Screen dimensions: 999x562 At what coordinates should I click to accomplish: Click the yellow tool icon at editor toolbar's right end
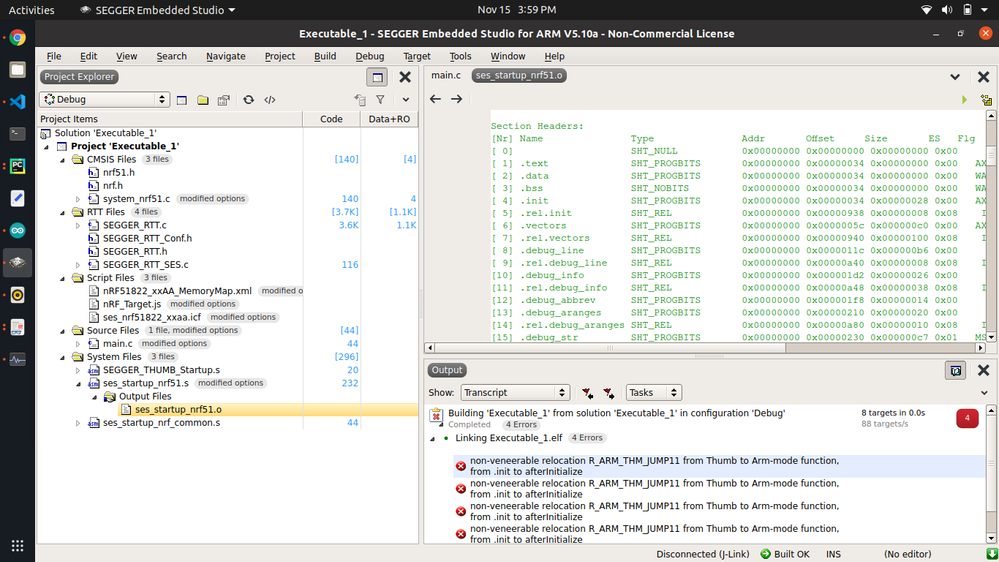tap(986, 100)
